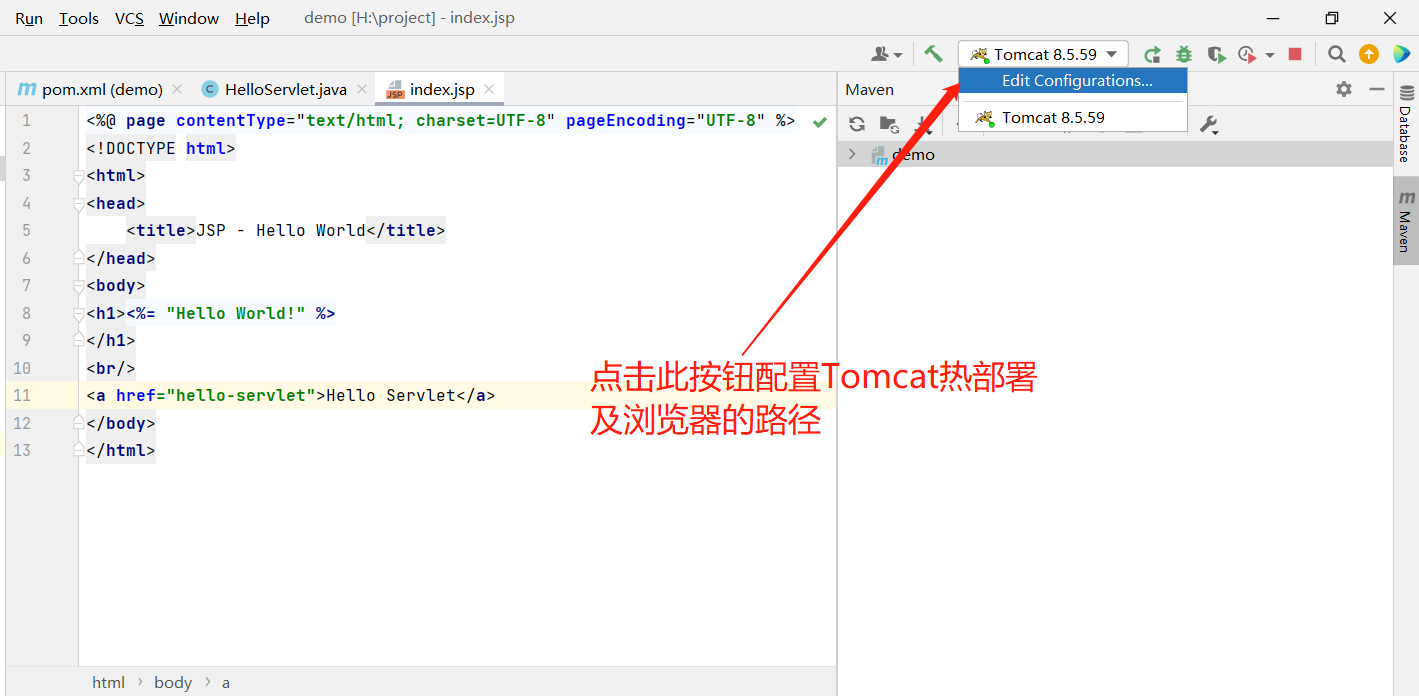Viewport: 1419px width, 696px height.
Task: Click the Build Project hammer icon
Action: click(933, 54)
